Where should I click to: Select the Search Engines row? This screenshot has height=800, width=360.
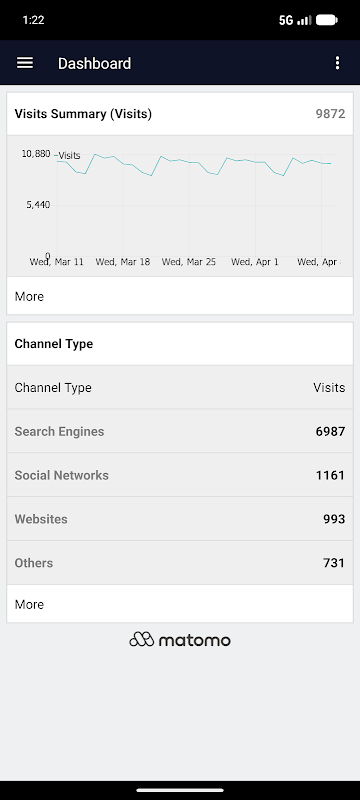[x=180, y=431]
